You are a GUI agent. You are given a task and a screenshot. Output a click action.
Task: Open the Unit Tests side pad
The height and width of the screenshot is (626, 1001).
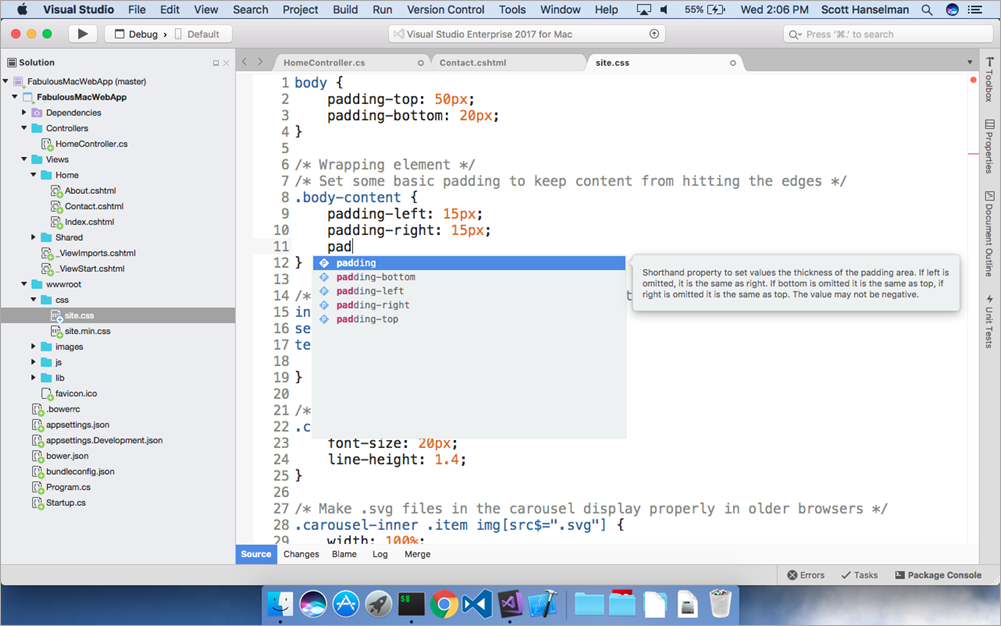[990, 322]
